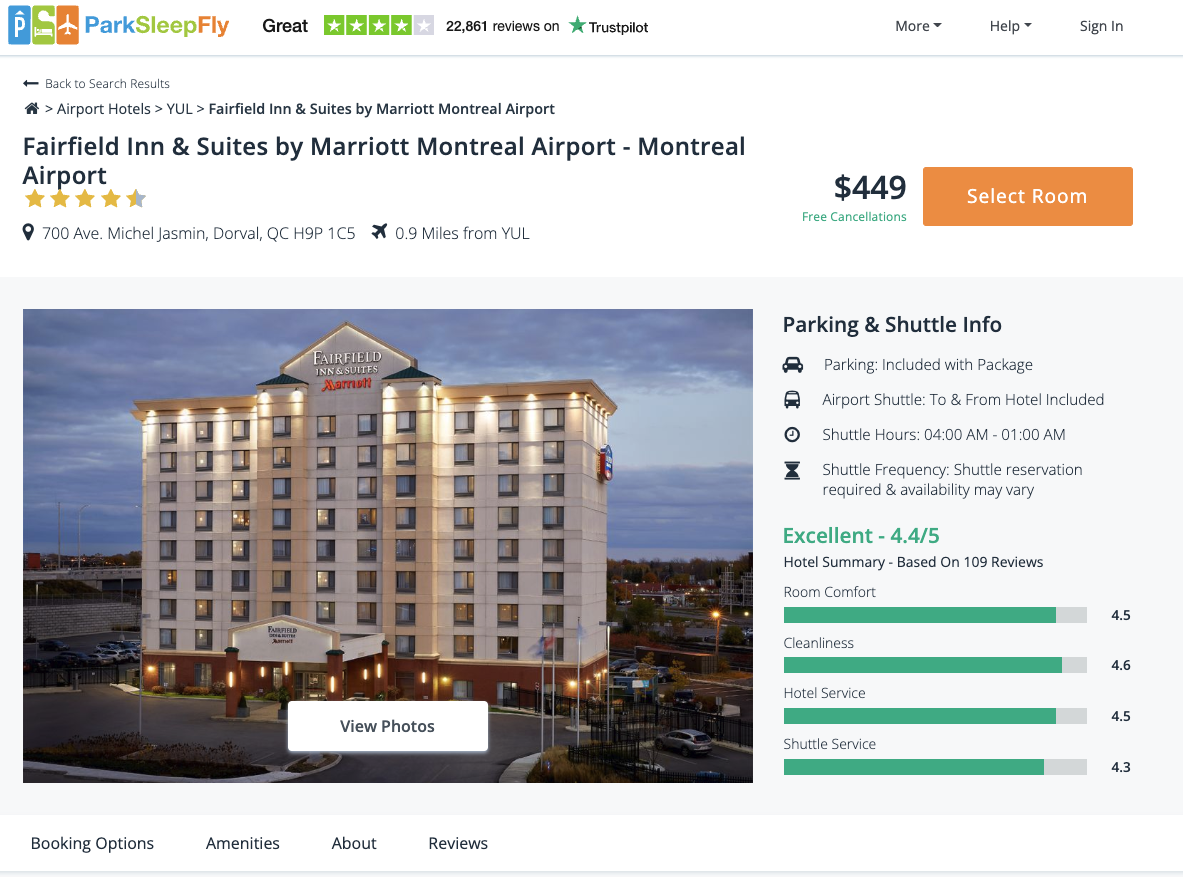Expand the Help dropdown
The height and width of the screenshot is (877, 1183).
point(1010,27)
